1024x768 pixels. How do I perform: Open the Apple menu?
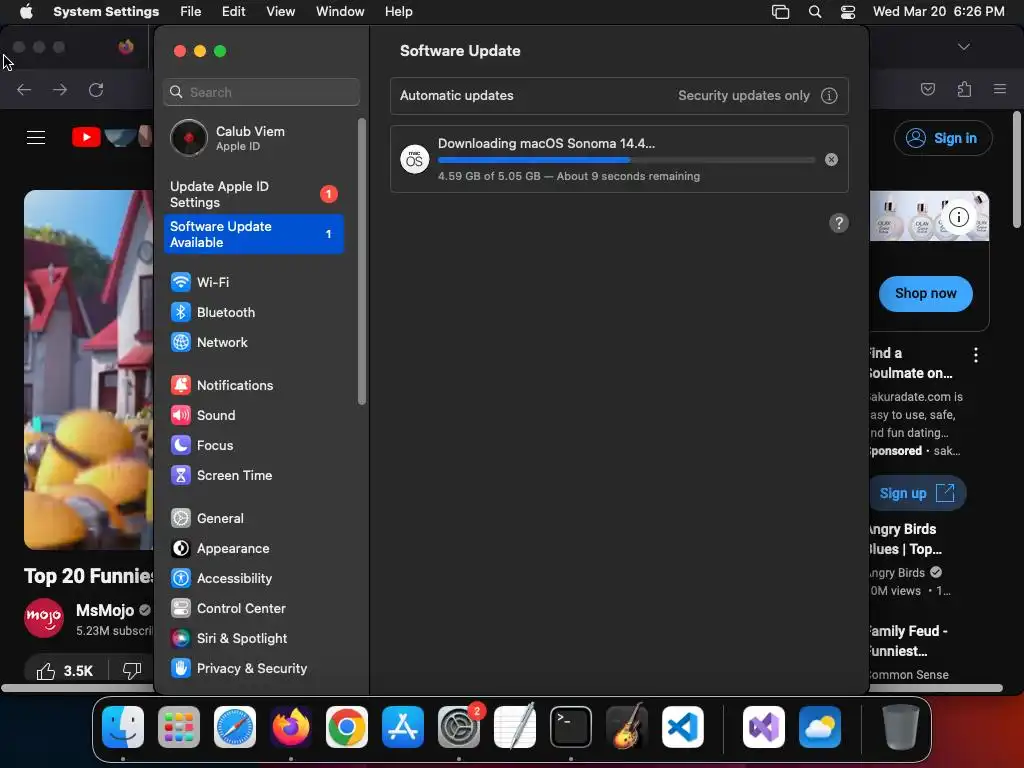coord(26,12)
